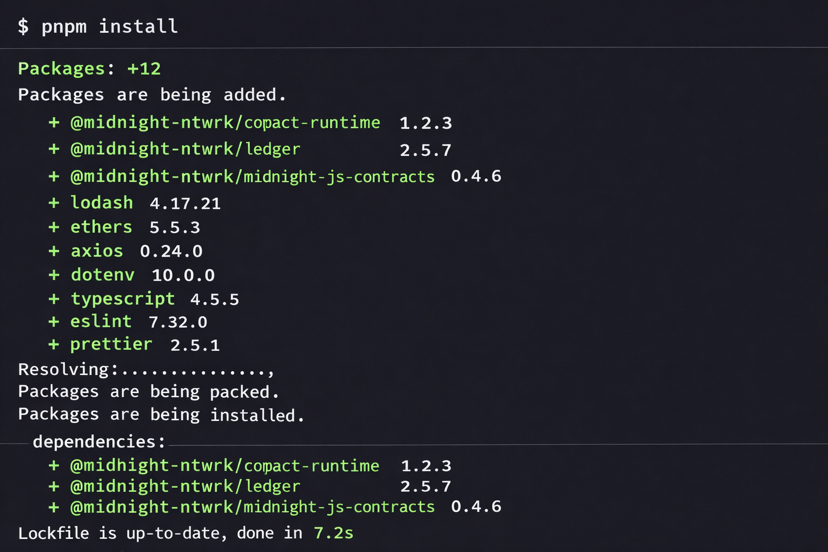Select lodash version number 4.17.21

[x=185, y=203]
